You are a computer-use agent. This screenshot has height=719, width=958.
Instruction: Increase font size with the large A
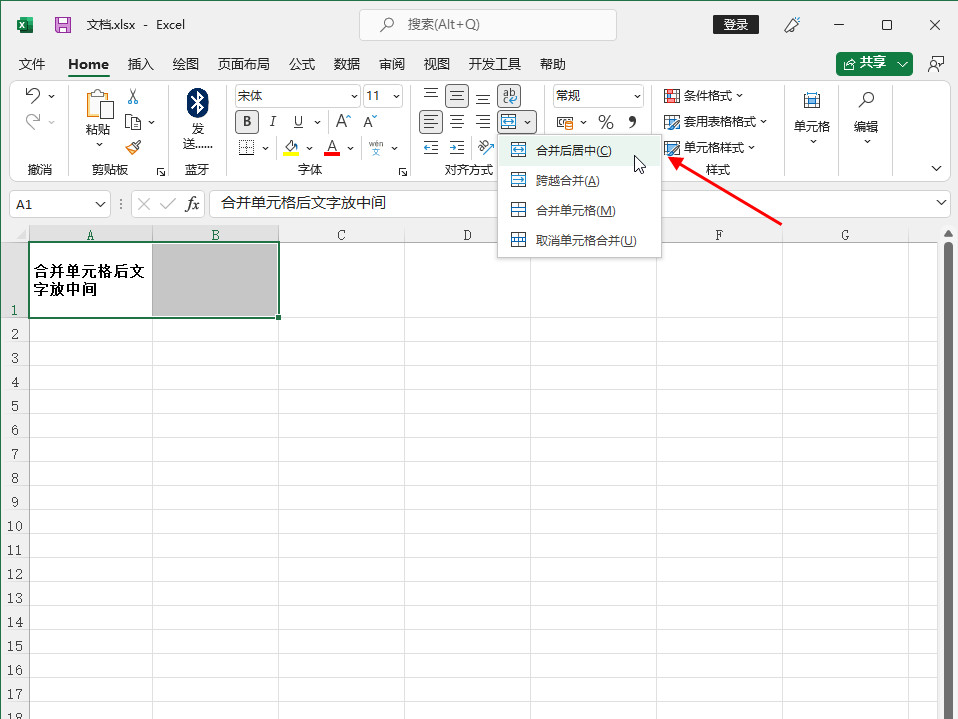[343, 122]
